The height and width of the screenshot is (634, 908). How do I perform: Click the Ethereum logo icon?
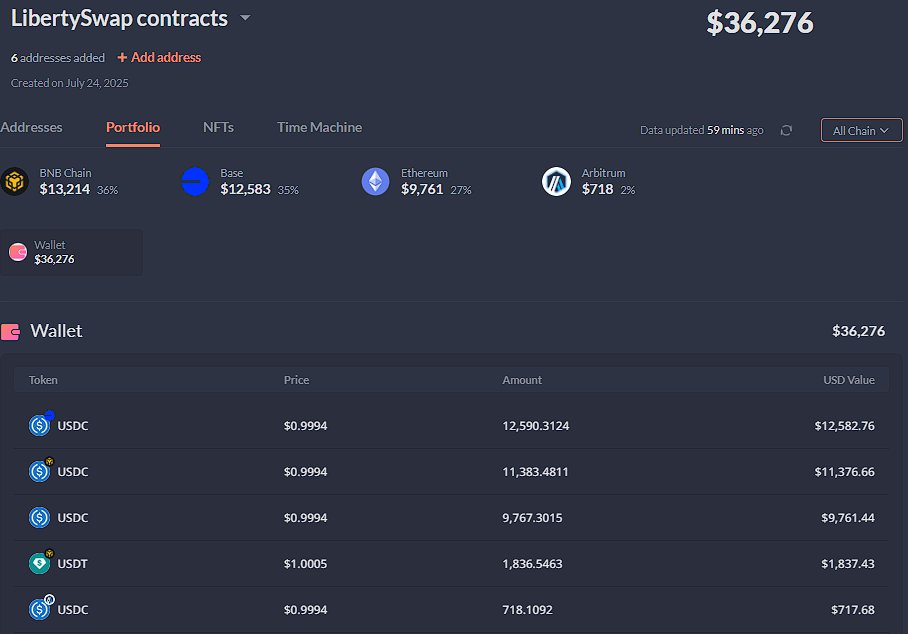coord(376,182)
